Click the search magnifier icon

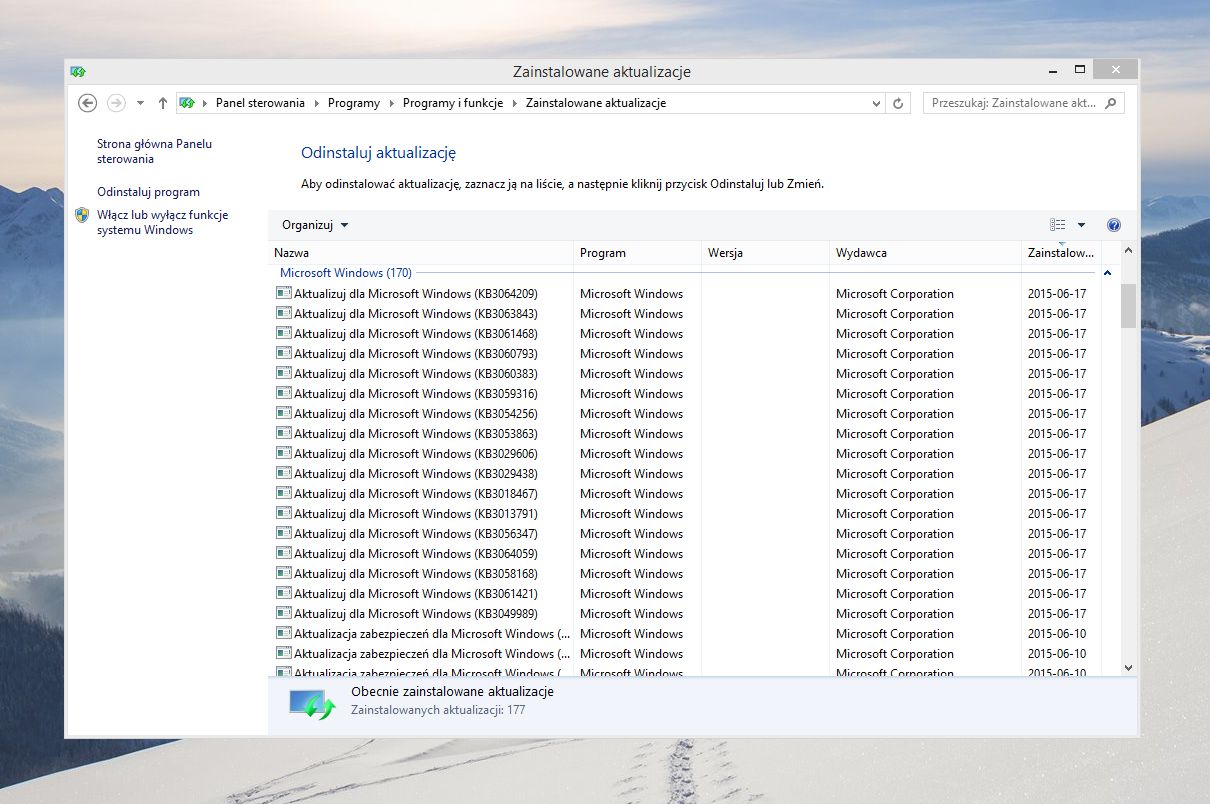[x=1112, y=102]
